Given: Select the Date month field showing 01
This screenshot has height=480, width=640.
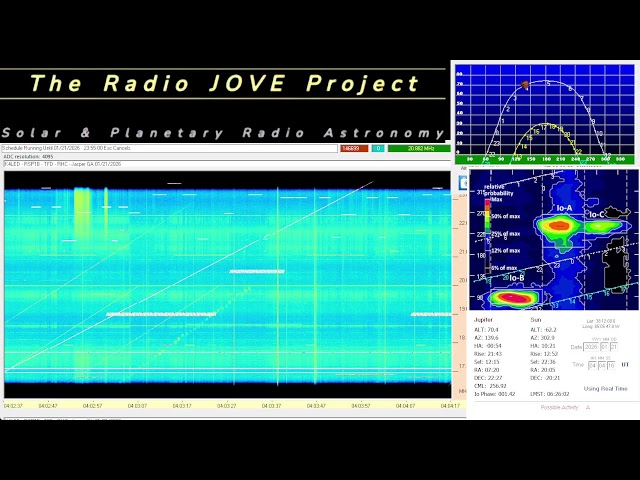Looking at the screenshot, I should pyautogui.click(x=604, y=347).
